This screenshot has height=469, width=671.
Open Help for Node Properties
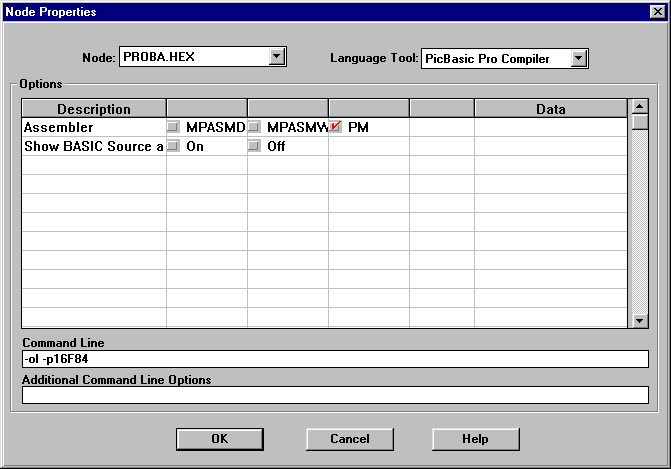[x=475, y=439]
